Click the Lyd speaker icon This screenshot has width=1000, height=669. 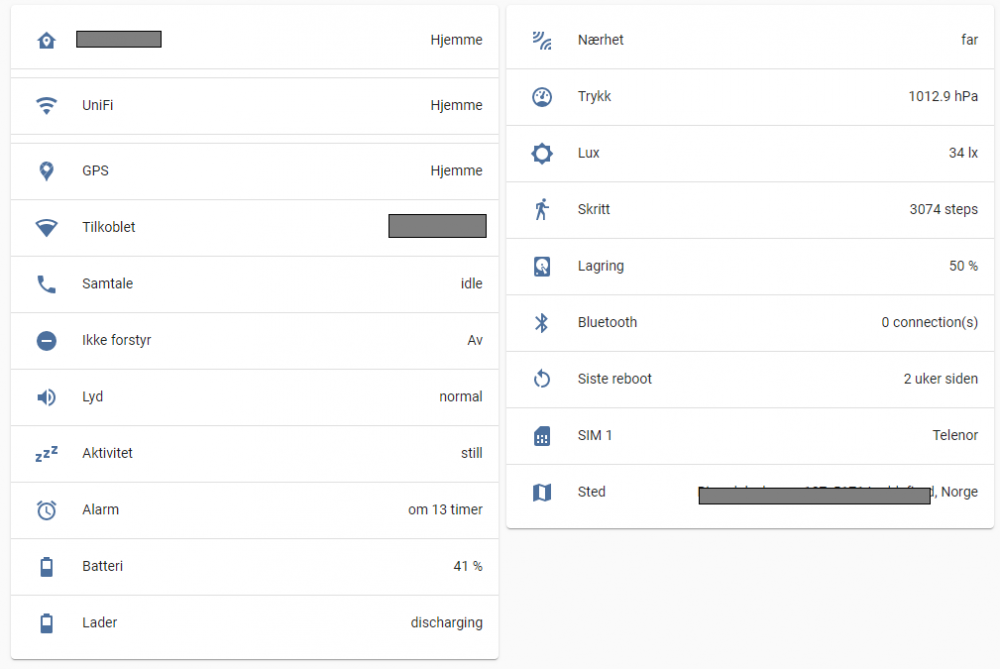46,397
